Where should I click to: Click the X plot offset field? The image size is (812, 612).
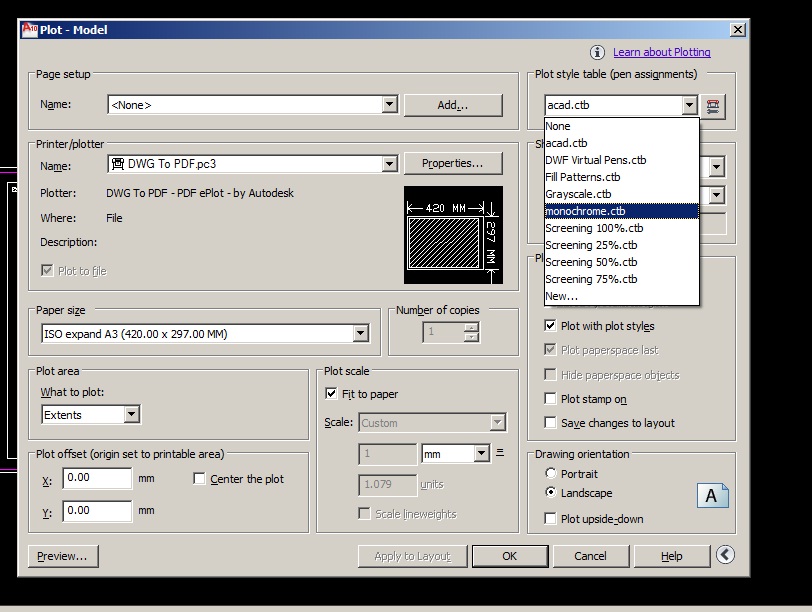(97, 477)
